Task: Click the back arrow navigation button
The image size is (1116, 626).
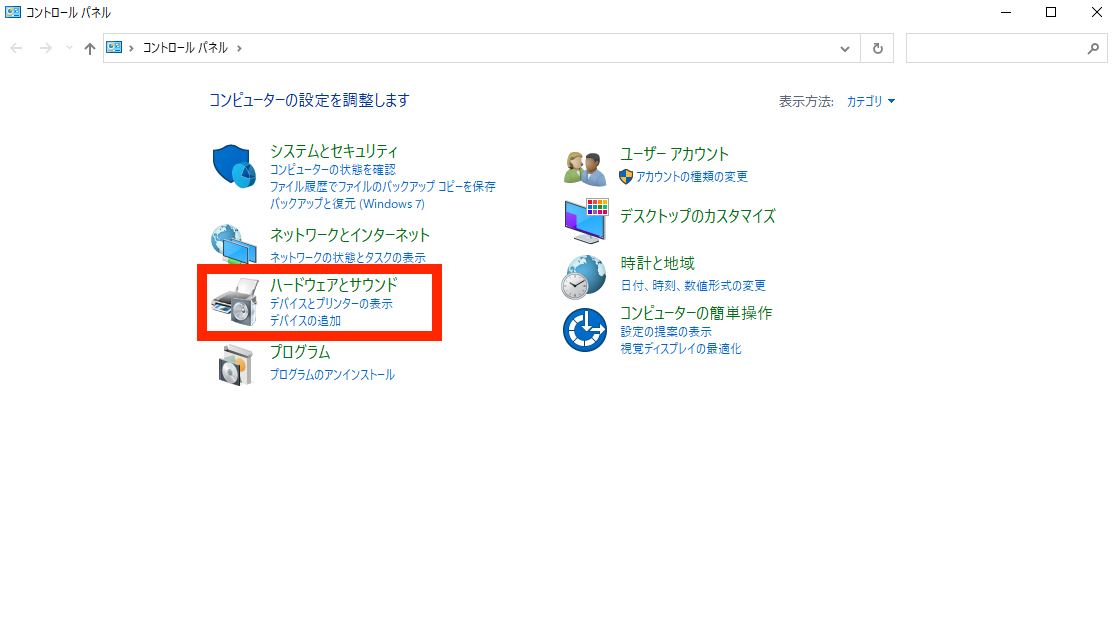Action: coord(16,48)
